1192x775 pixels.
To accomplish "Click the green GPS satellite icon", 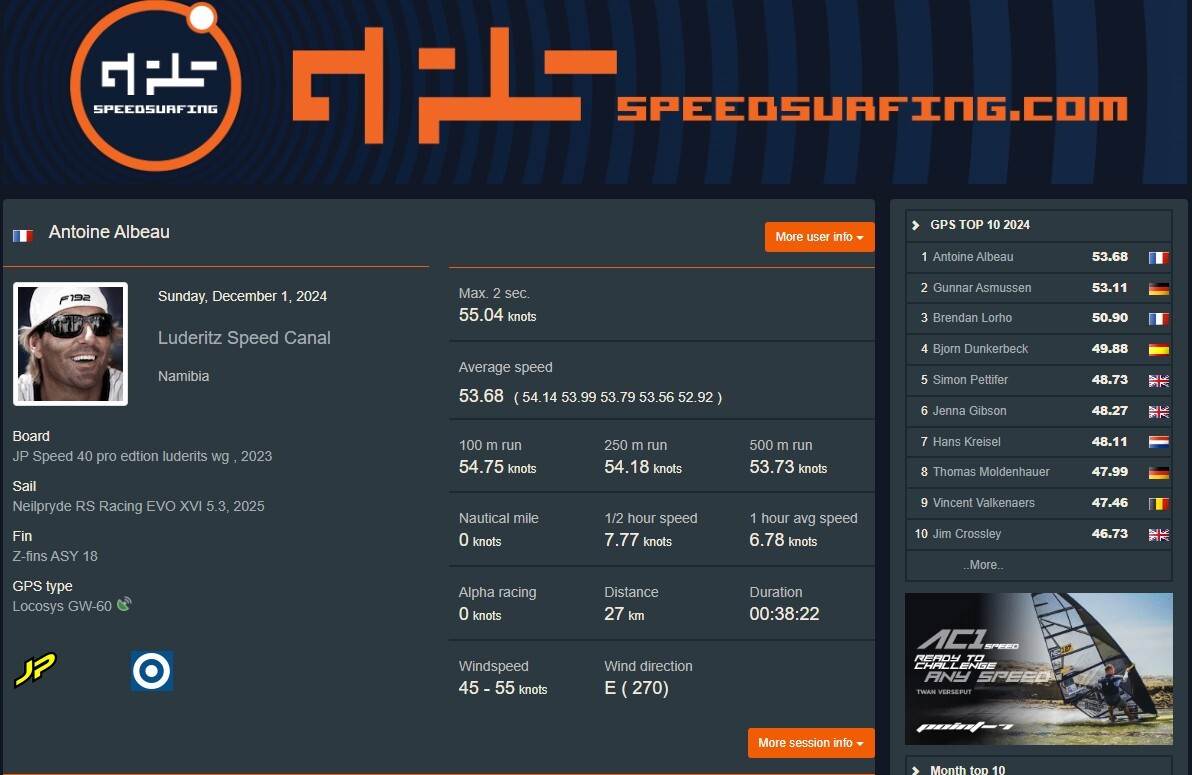I will click(124, 605).
